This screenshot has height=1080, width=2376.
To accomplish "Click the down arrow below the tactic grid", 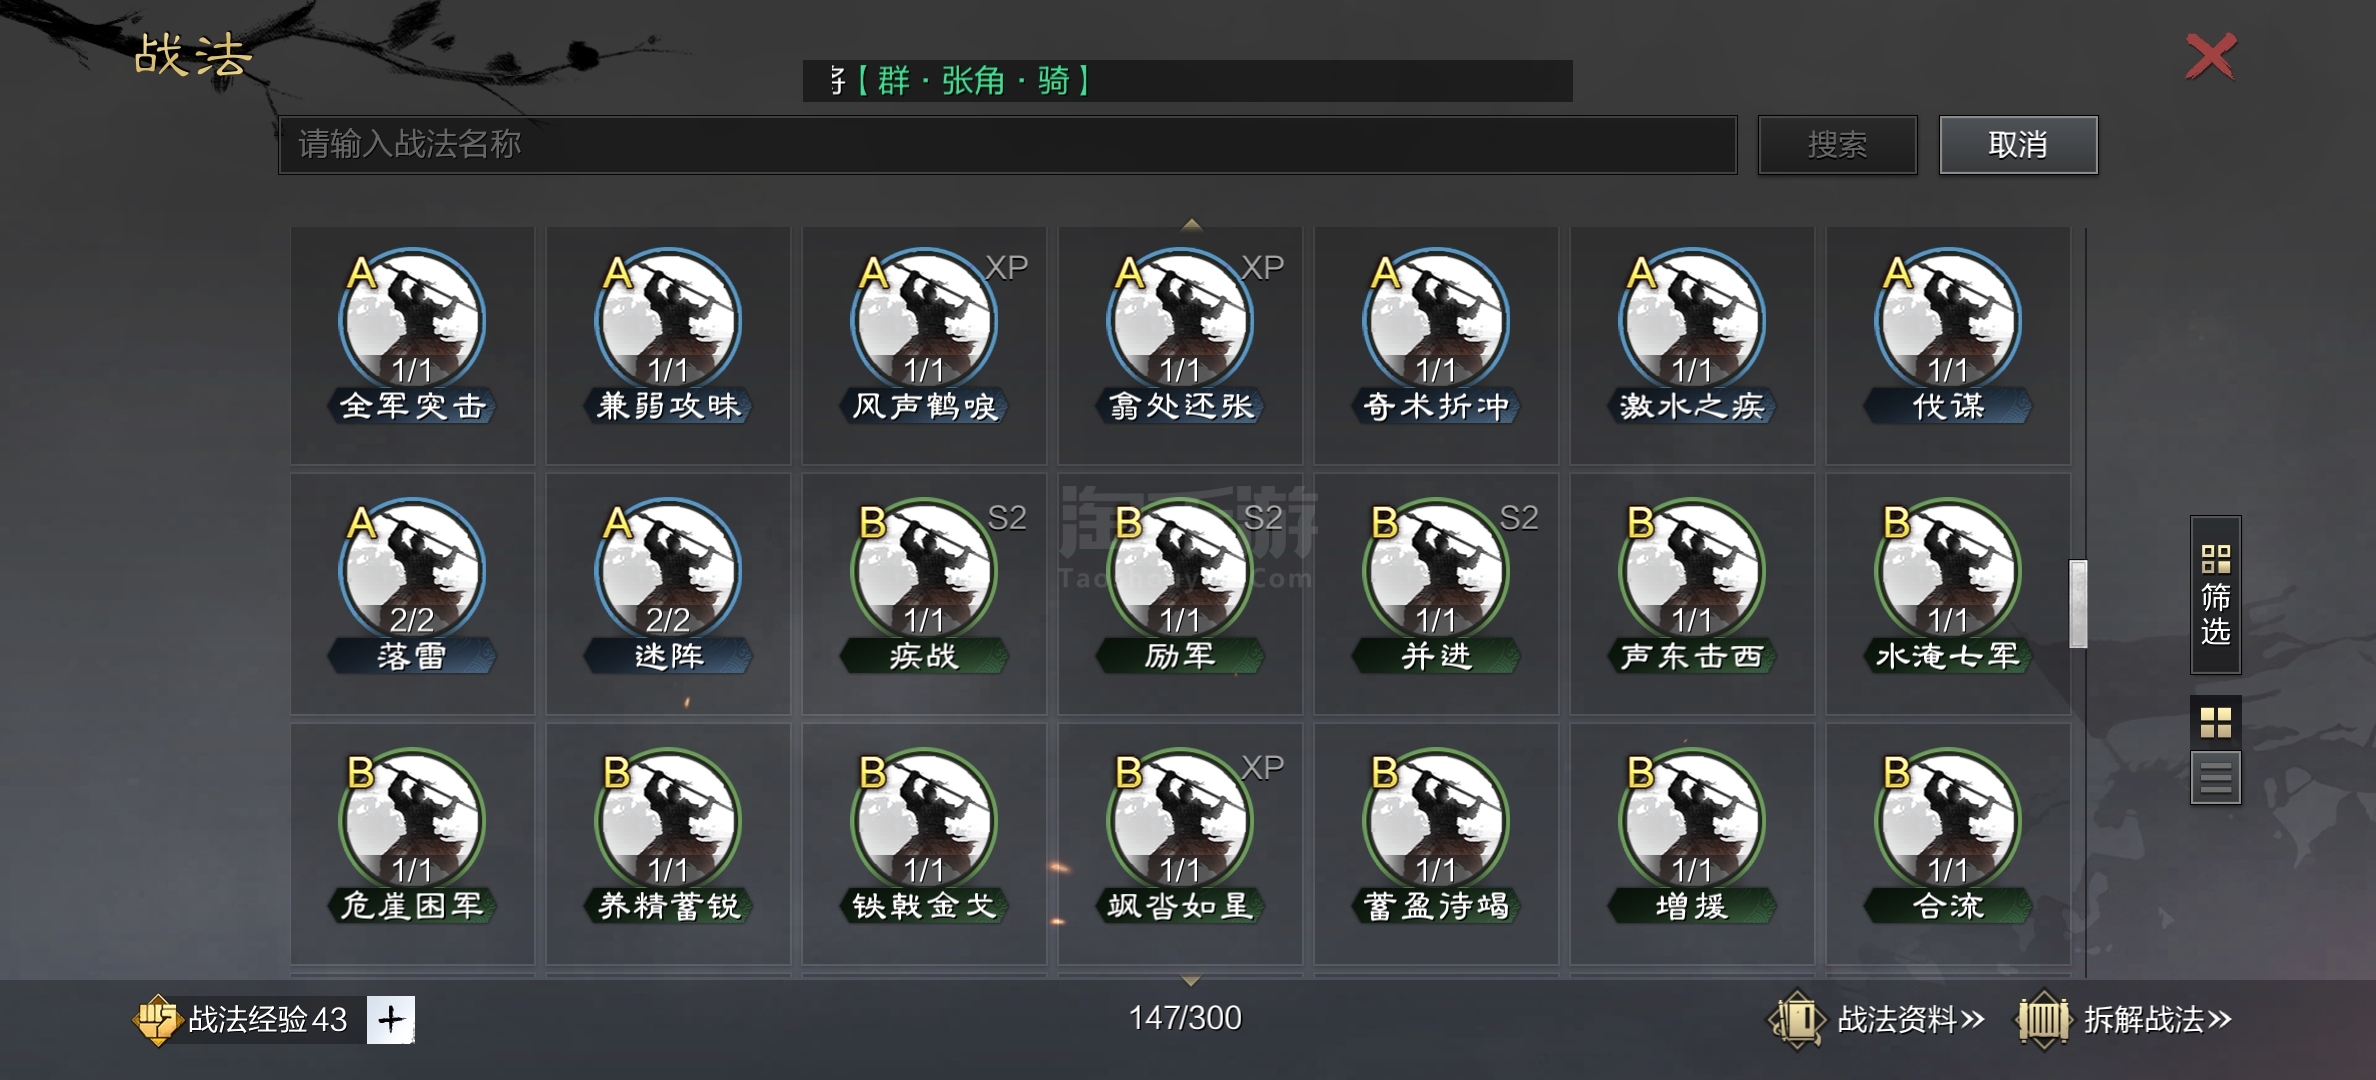I will pos(1191,980).
